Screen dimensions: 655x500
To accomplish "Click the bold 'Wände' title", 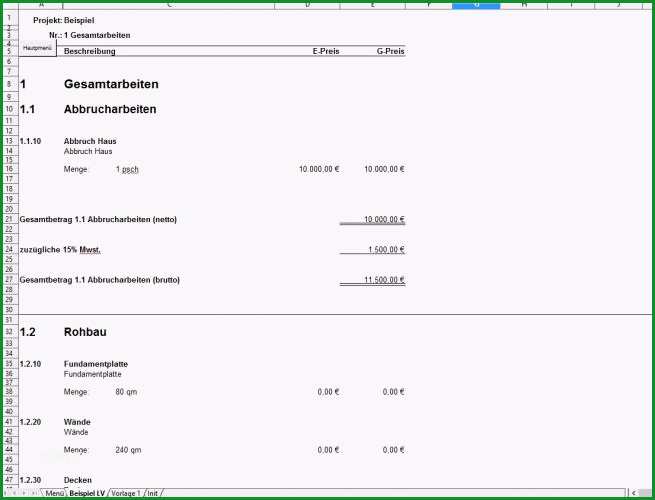I will coord(77,422).
